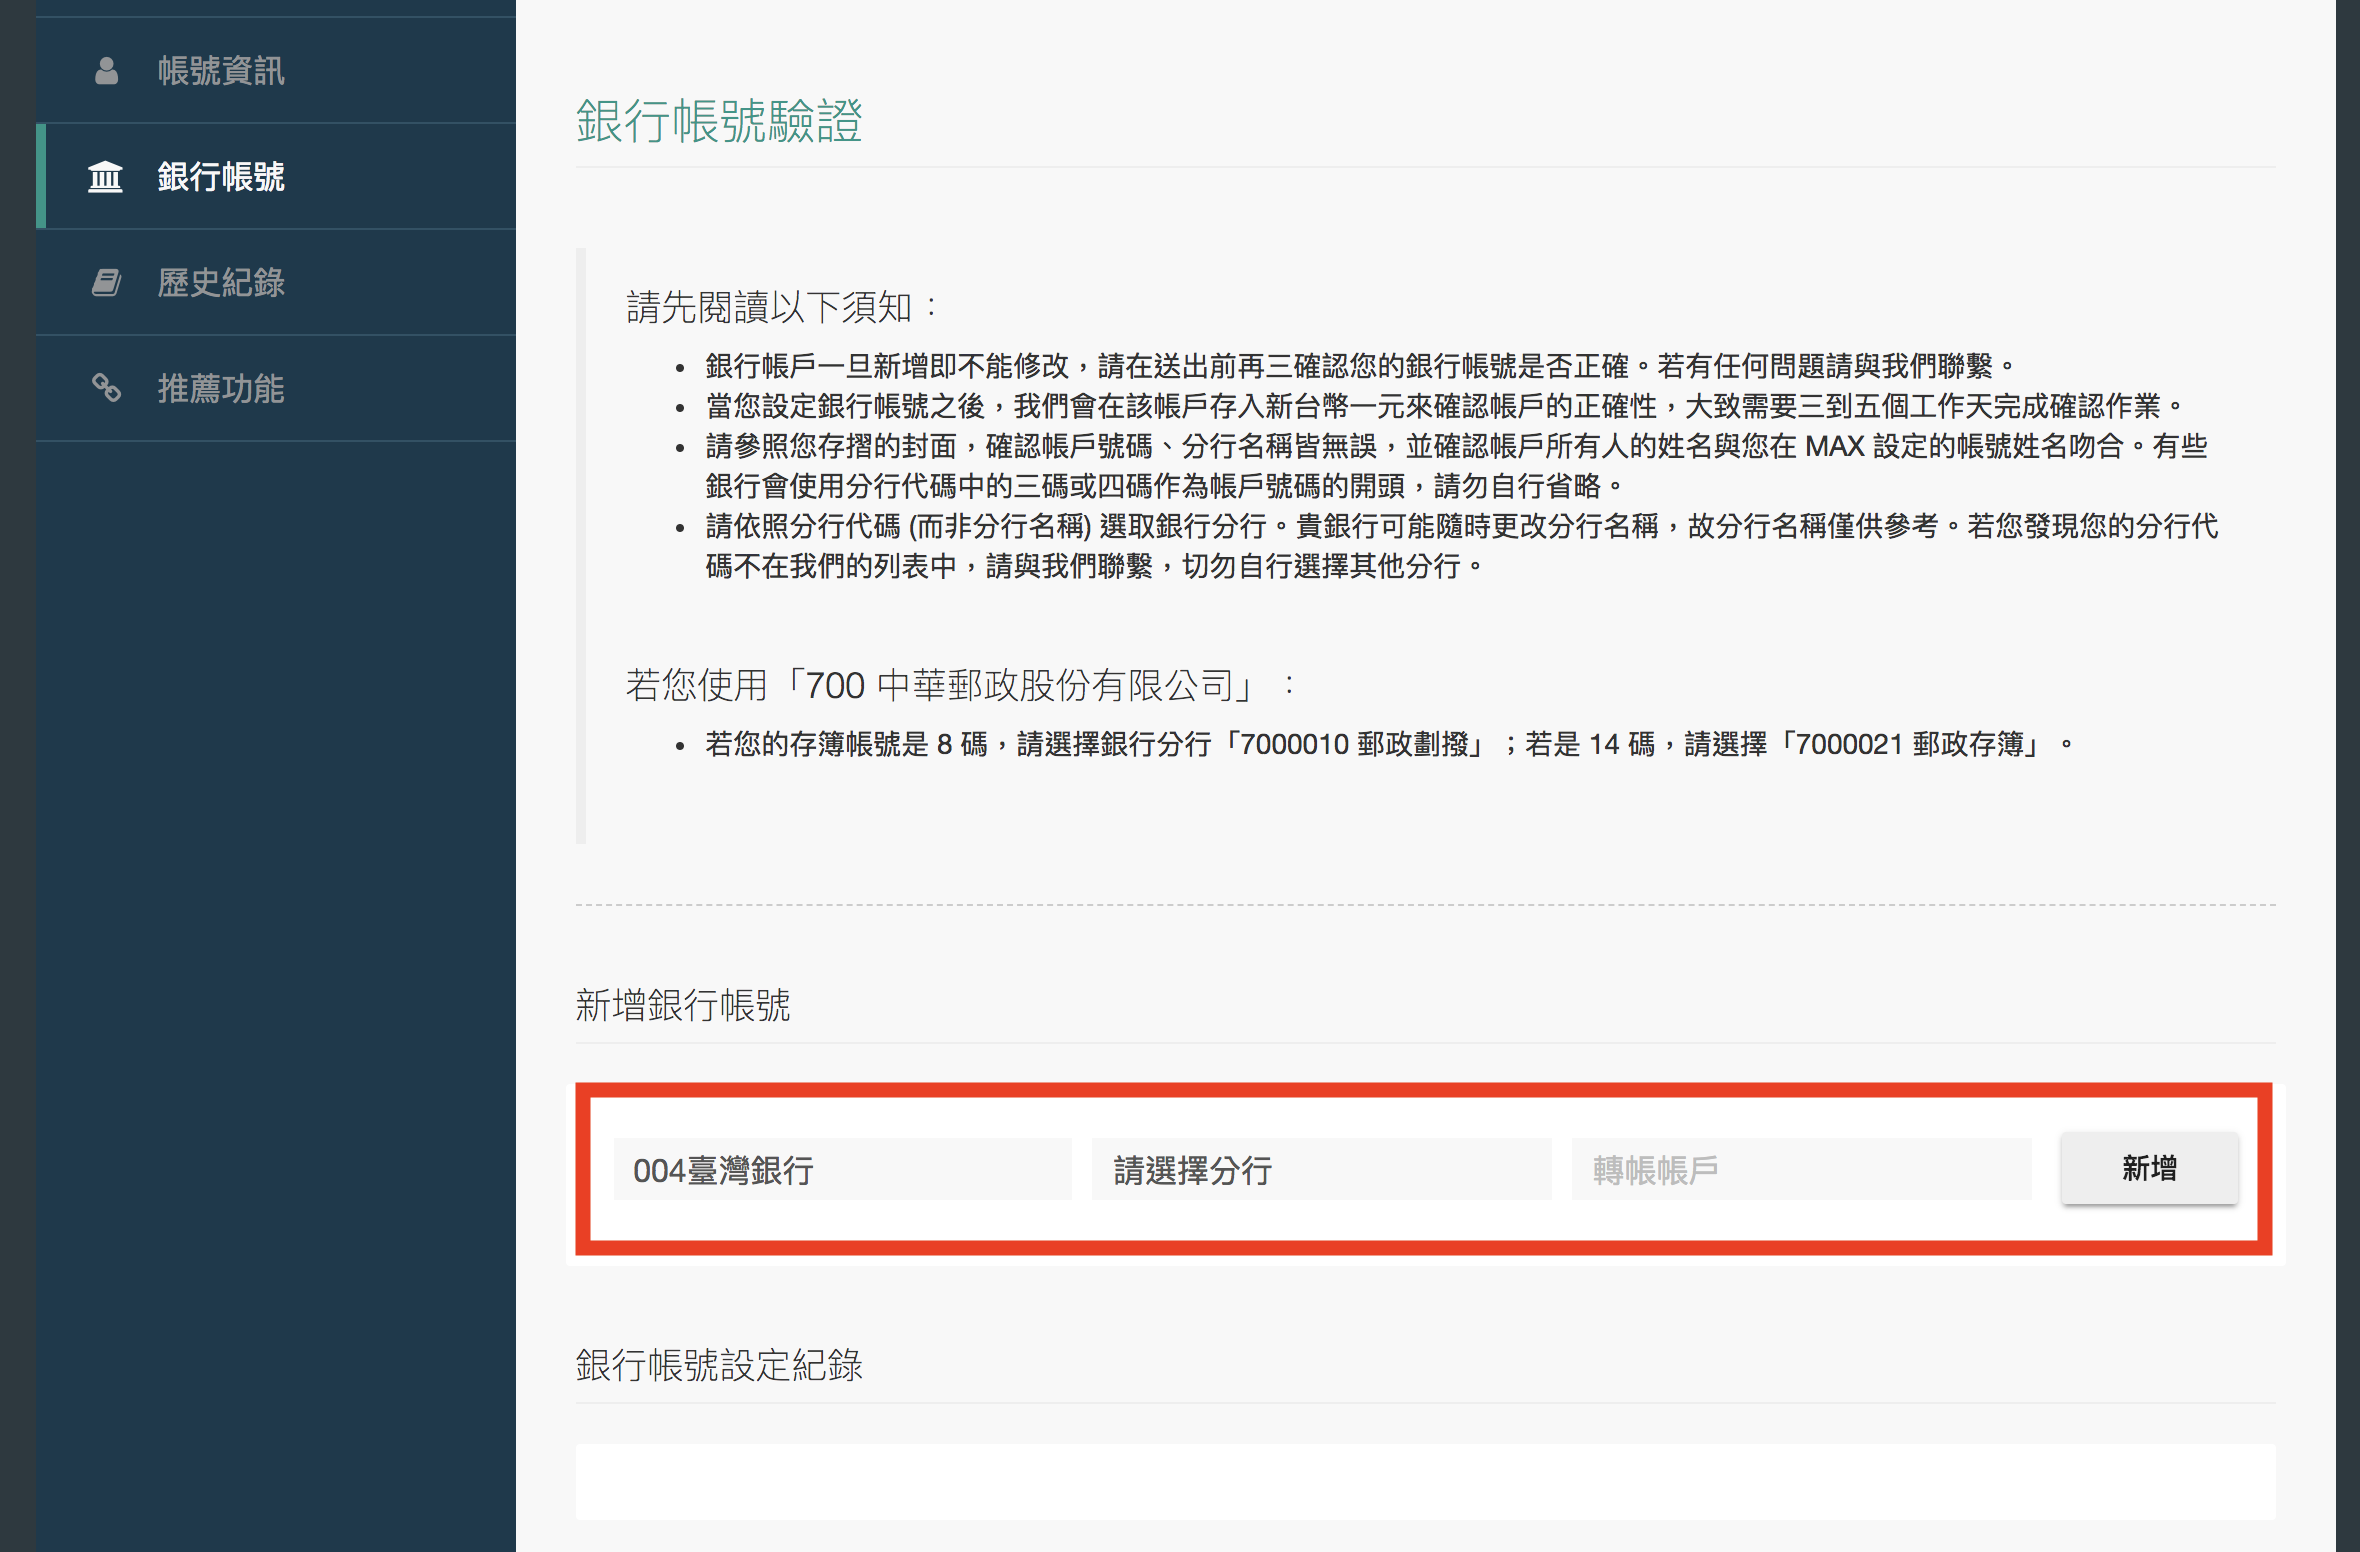Click the empty bank account records box
Screen dimensions: 2360x1552
pyautogui.click(x=1424, y=1481)
